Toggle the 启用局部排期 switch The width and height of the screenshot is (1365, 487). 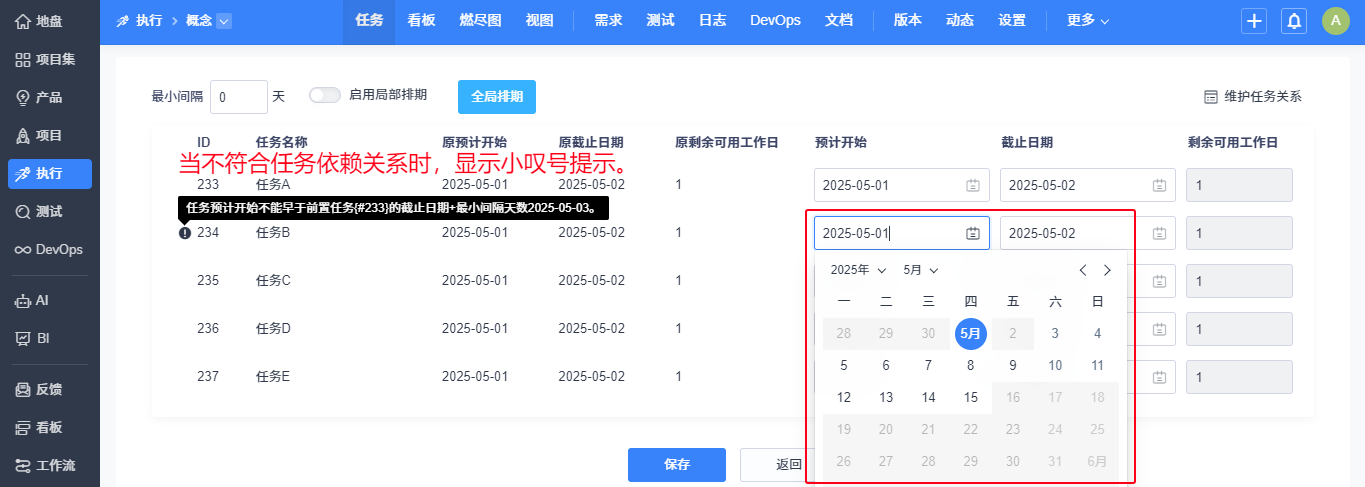pyautogui.click(x=325, y=95)
